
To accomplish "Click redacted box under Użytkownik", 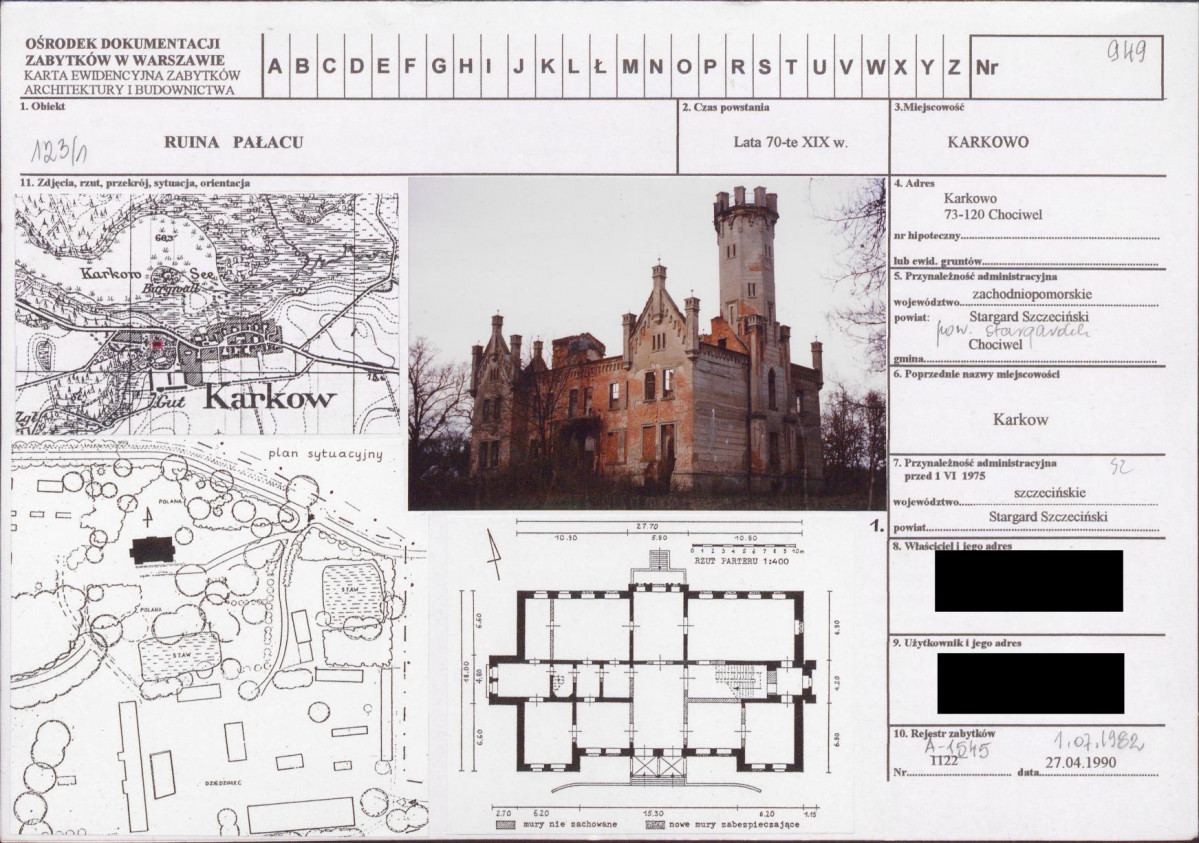I will tap(1031, 683).
